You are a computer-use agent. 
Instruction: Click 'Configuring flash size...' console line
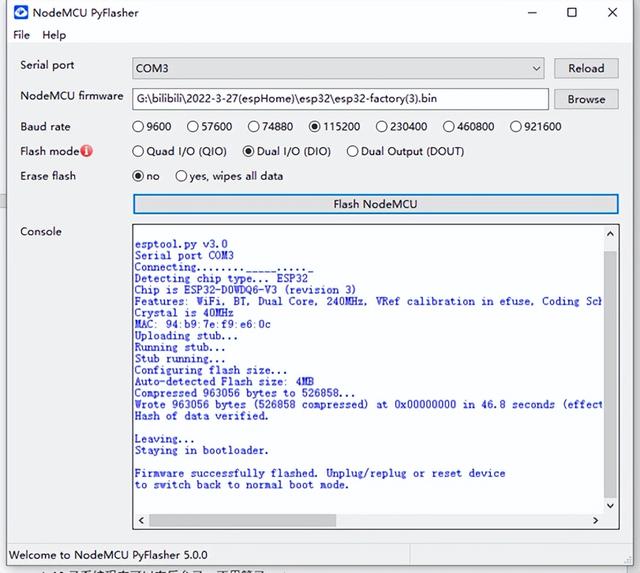coord(211,370)
